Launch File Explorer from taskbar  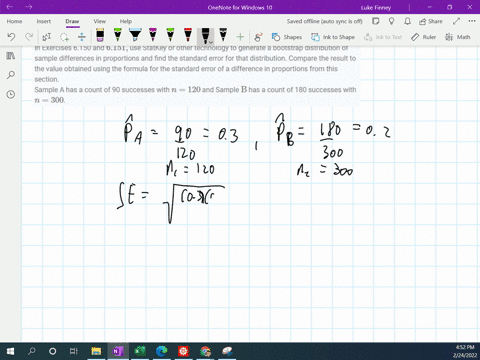(x=96, y=351)
